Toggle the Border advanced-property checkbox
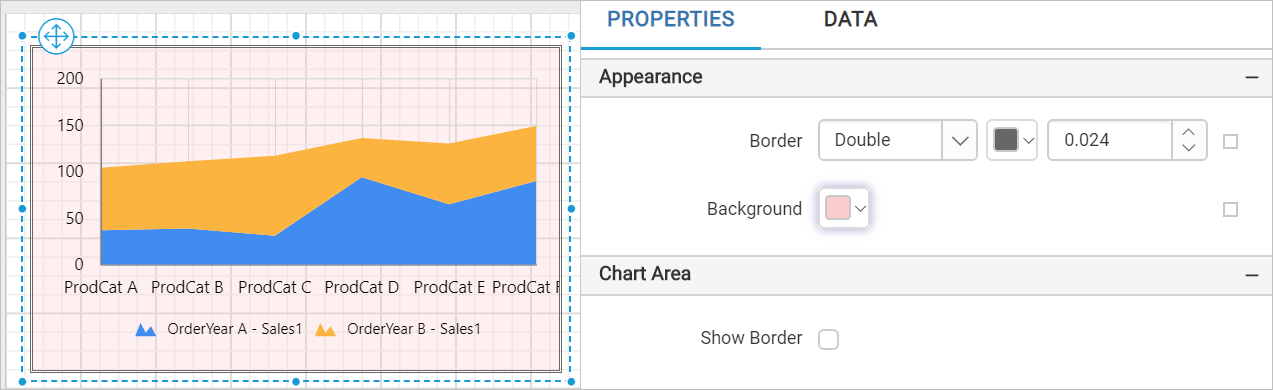The width and height of the screenshot is (1273, 390). coord(1231,142)
